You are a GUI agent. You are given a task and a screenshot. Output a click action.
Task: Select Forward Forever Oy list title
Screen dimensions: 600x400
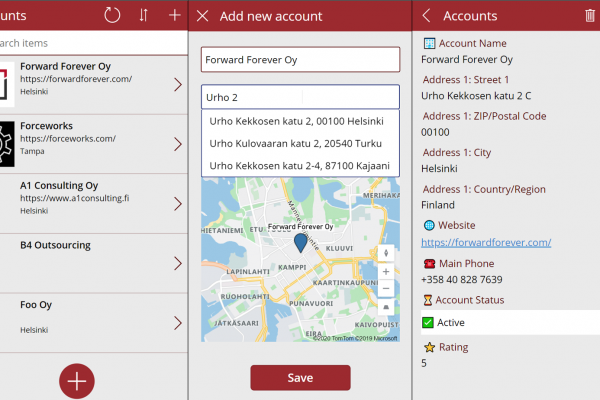pyautogui.click(x=65, y=66)
